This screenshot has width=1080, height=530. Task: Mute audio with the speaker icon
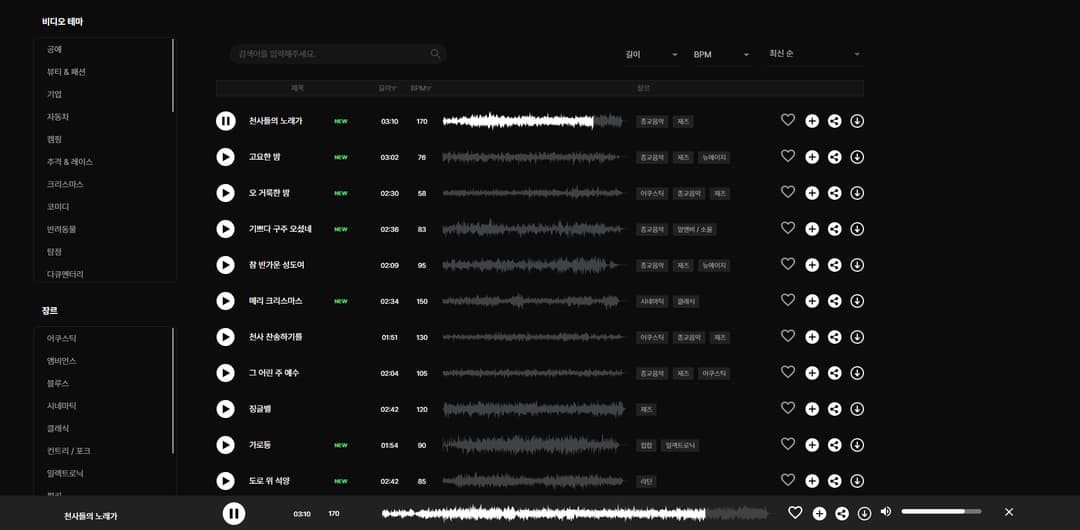(886, 512)
